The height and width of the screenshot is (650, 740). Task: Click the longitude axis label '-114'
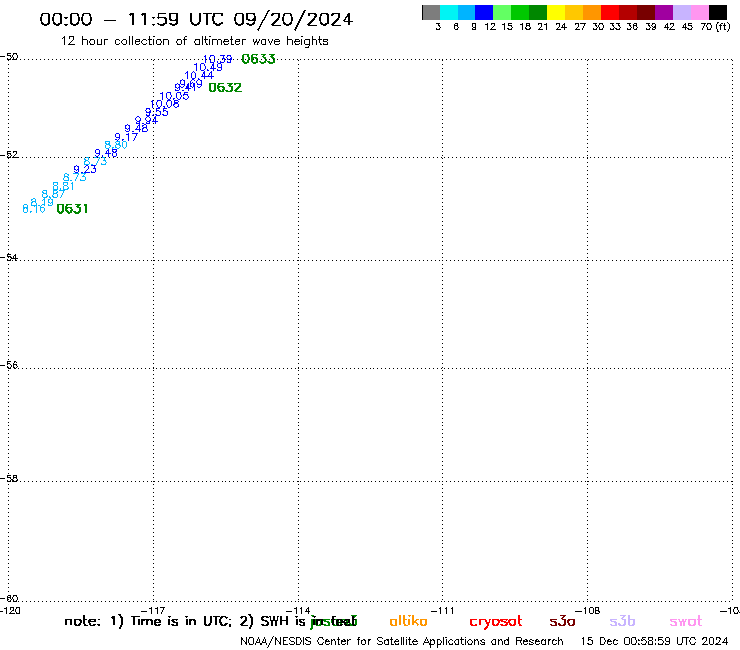click(x=298, y=610)
